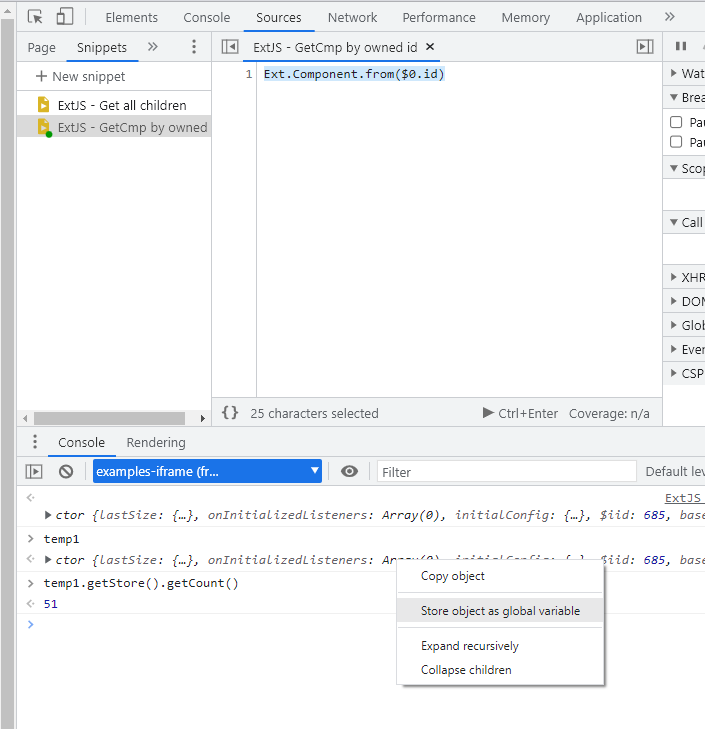Viewport: 705px width, 729px height.
Task: Enable the first pause on exceptions checkbox
Action: point(676,122)
